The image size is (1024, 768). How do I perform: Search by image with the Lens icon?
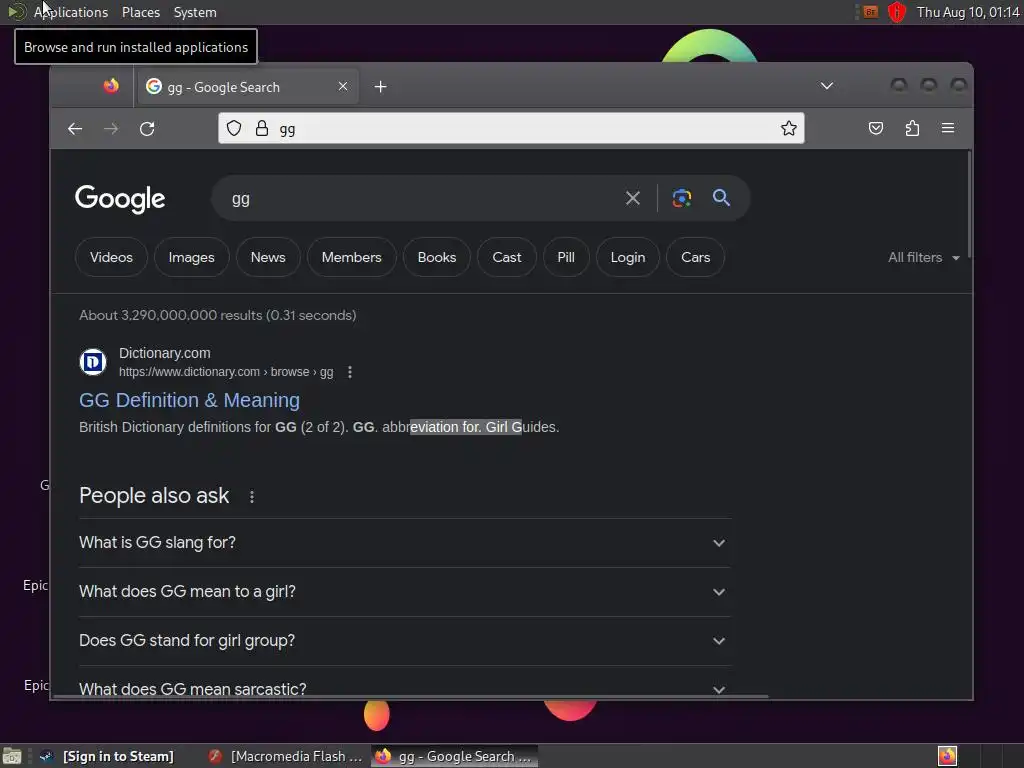682,198
